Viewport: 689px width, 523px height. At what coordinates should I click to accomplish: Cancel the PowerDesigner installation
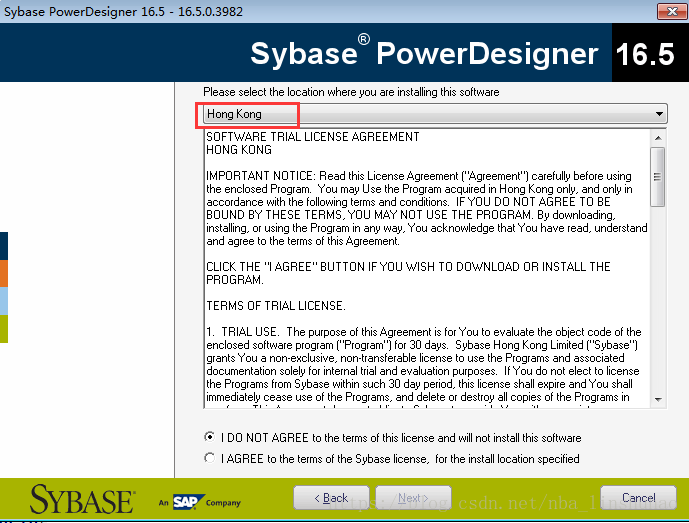coord(638,498)
